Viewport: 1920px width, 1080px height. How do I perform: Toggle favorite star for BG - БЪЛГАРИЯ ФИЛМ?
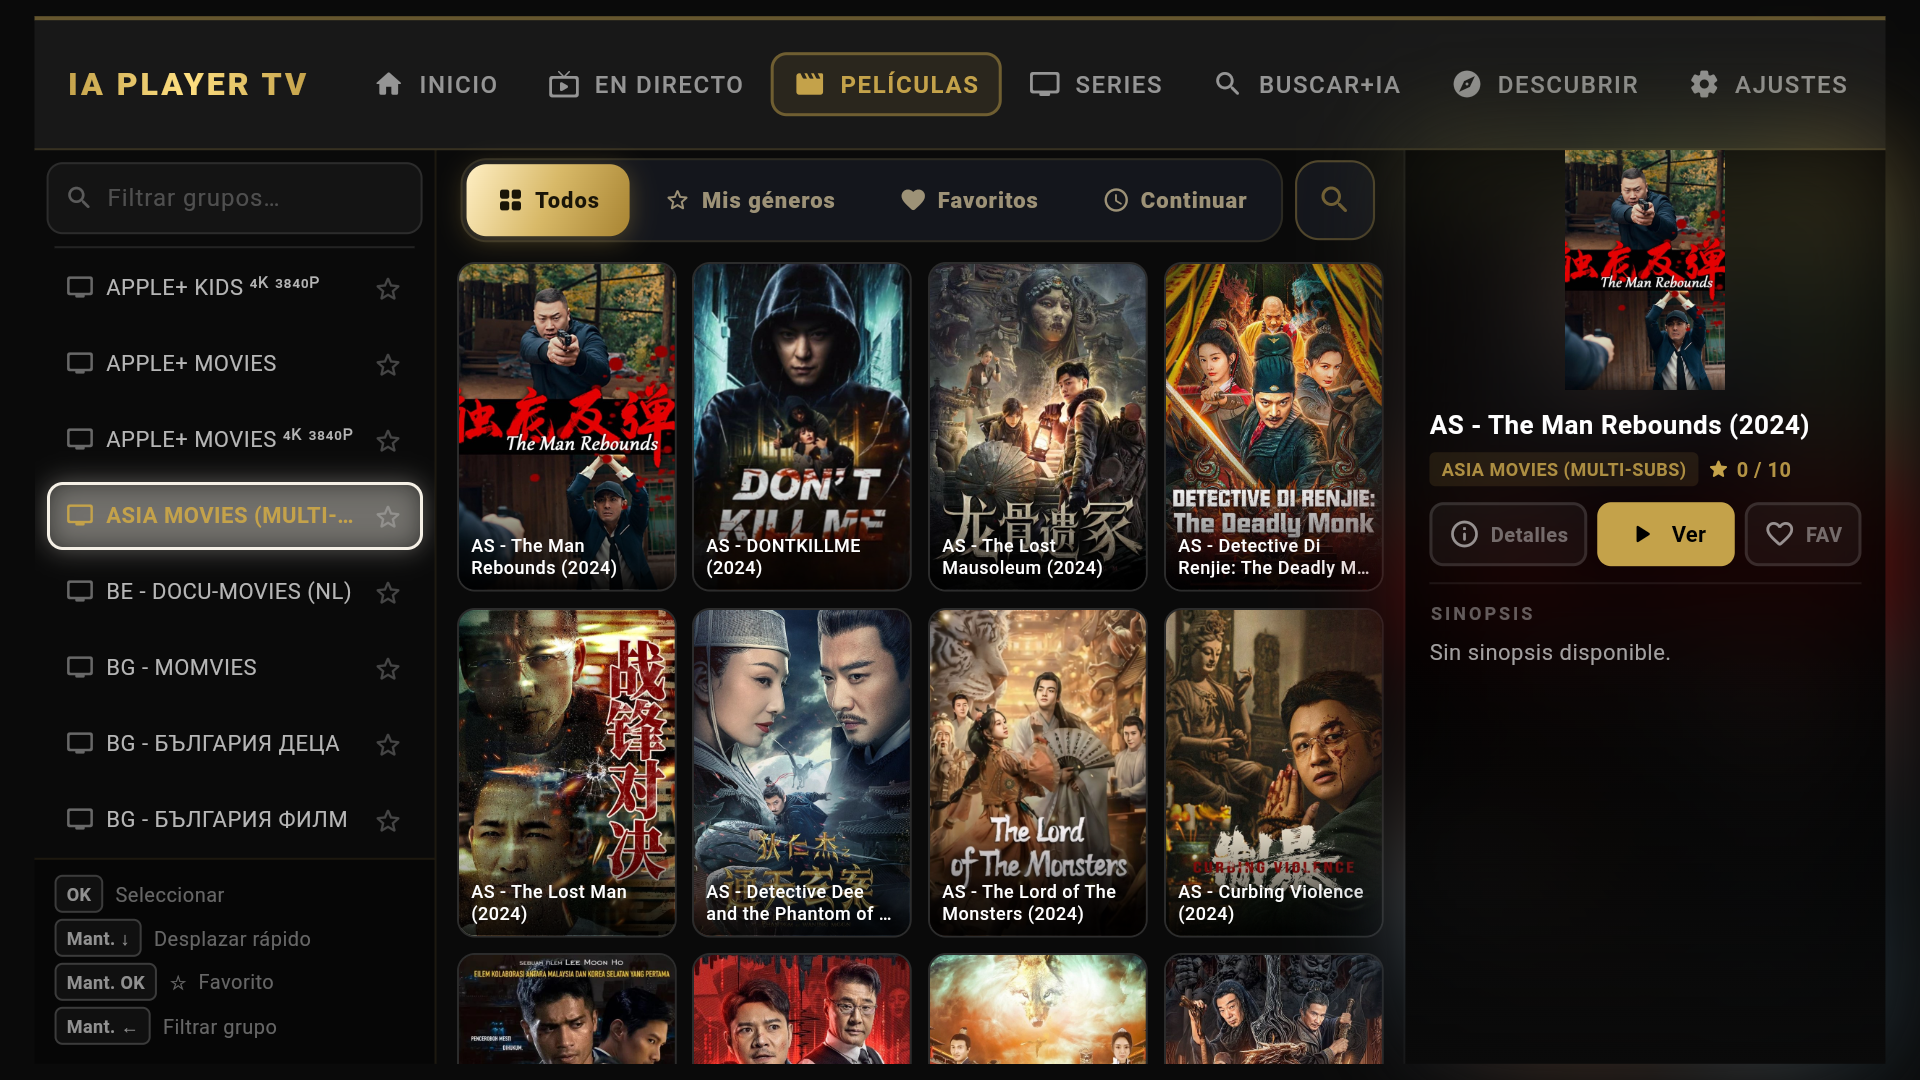(x=388, y=821)
